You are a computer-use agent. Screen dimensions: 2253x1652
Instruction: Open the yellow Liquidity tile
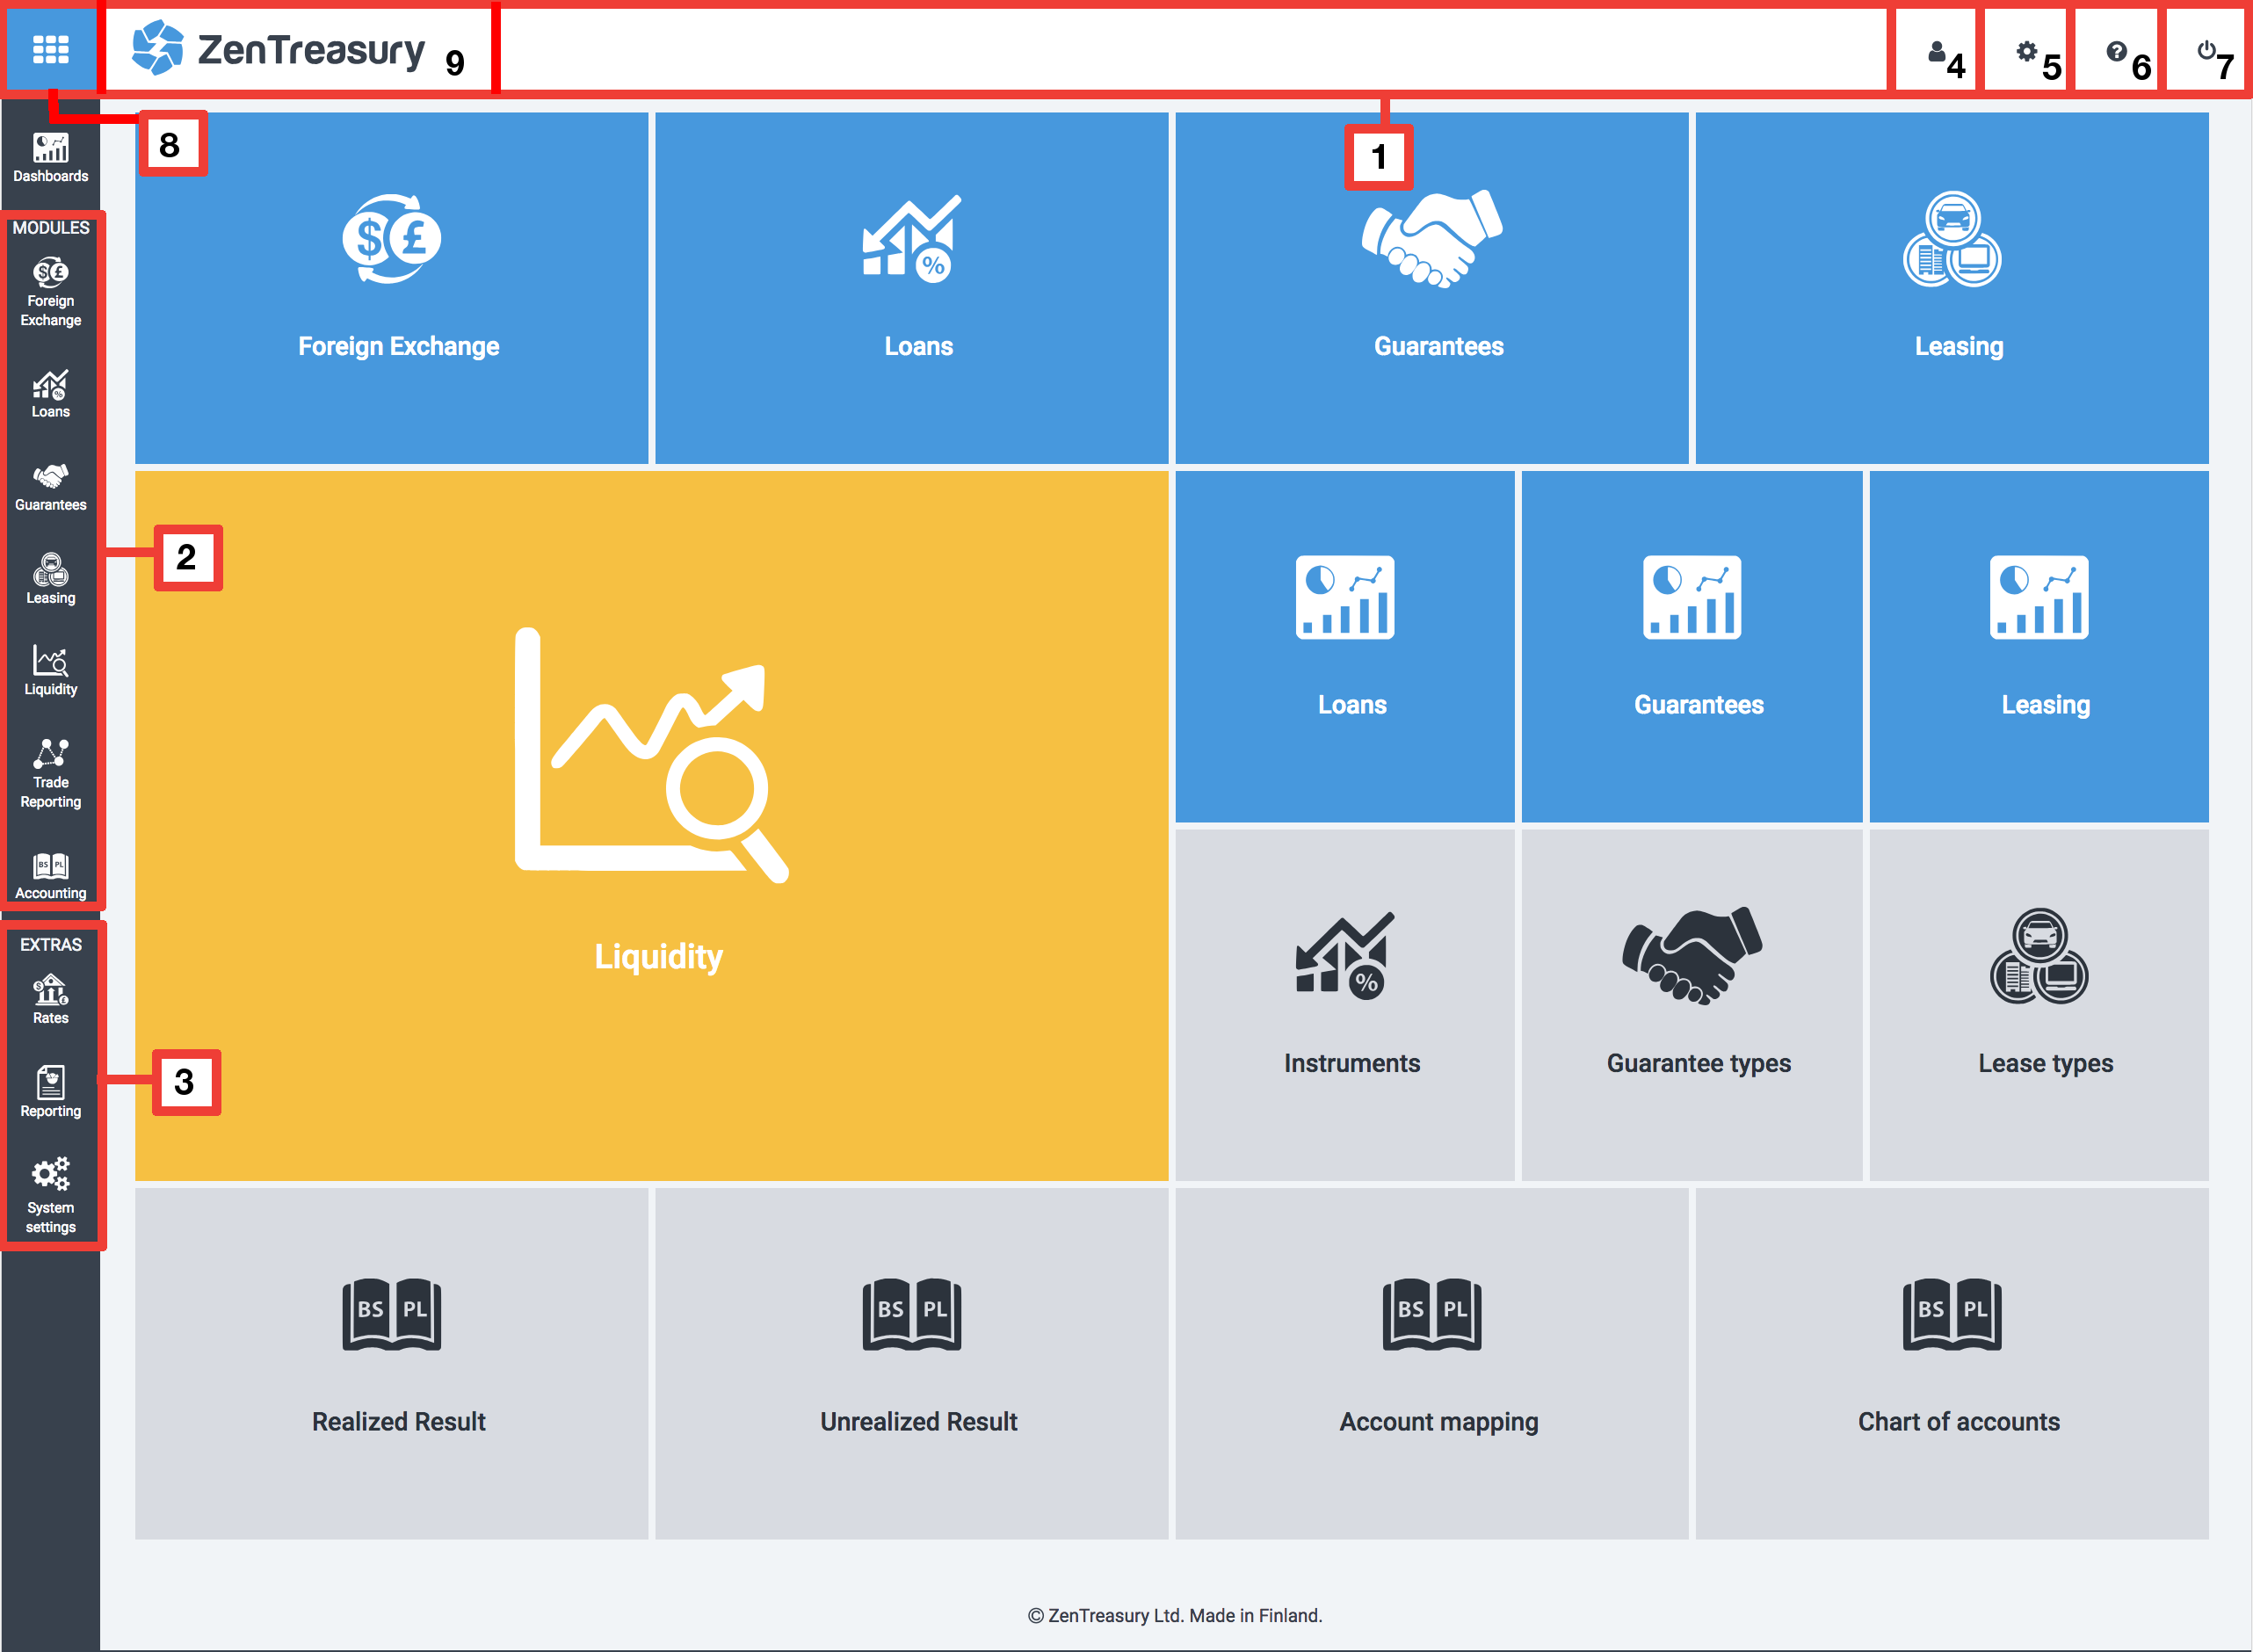pos(651,825)
